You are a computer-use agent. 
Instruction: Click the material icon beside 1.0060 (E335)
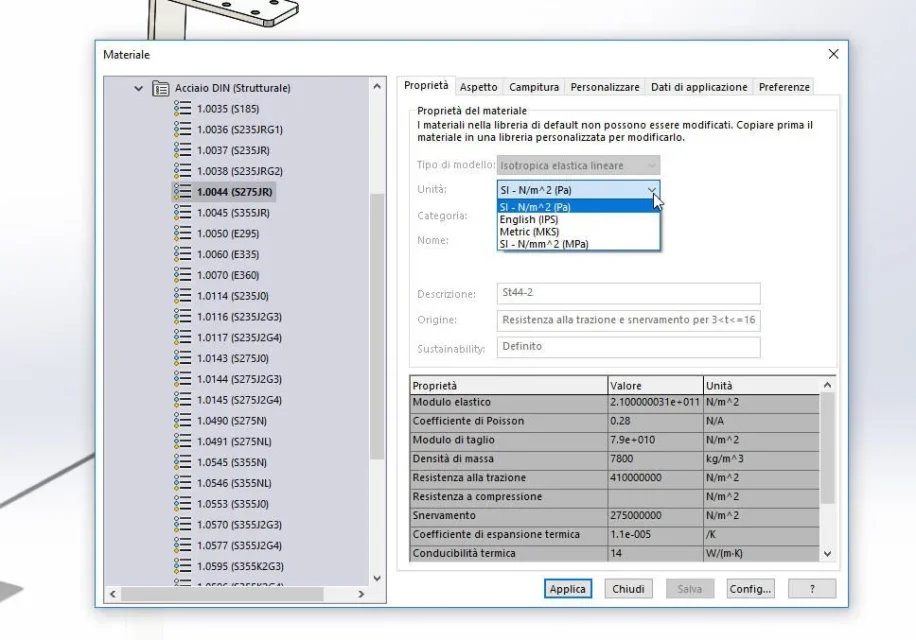182,254
